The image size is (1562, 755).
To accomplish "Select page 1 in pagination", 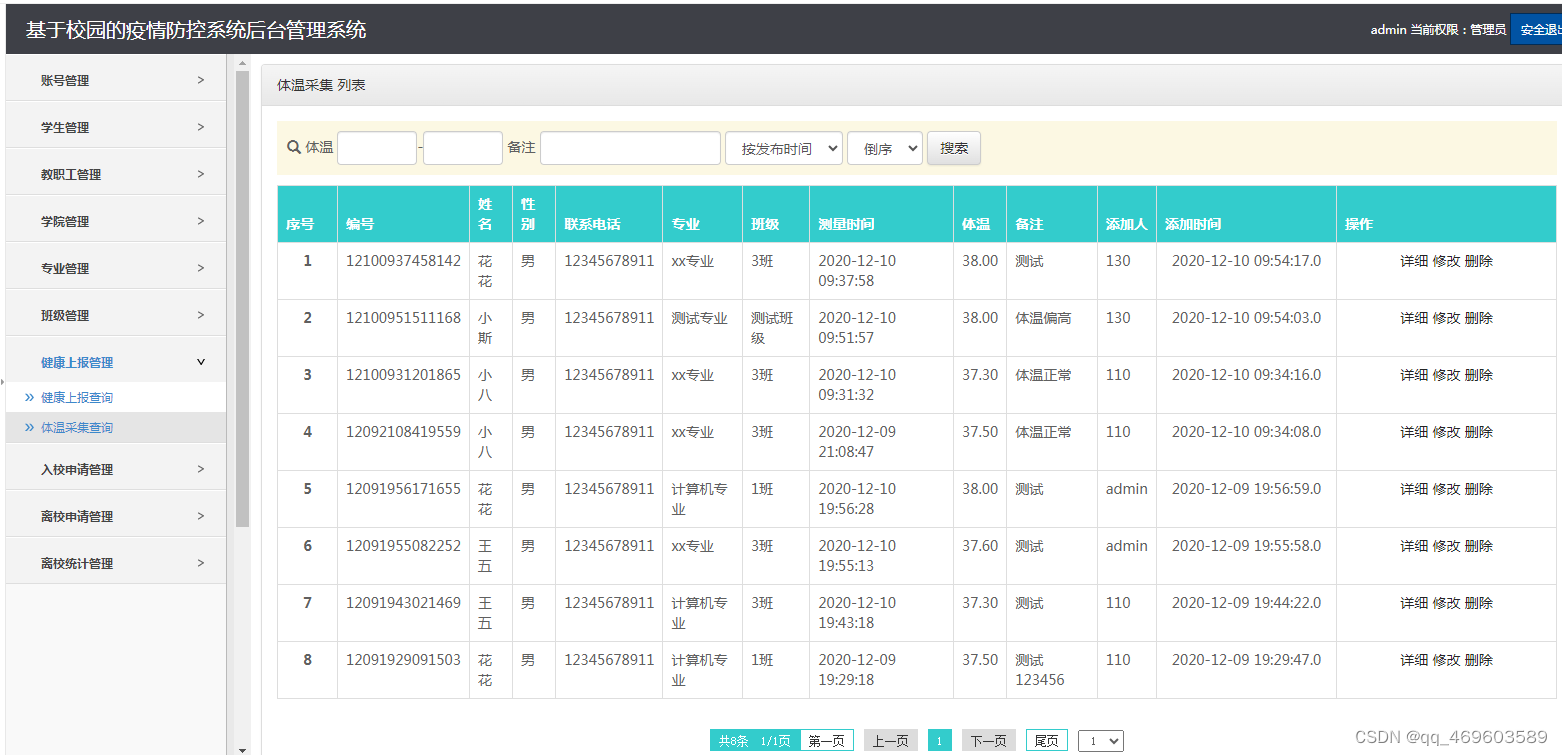I will 939,741.
